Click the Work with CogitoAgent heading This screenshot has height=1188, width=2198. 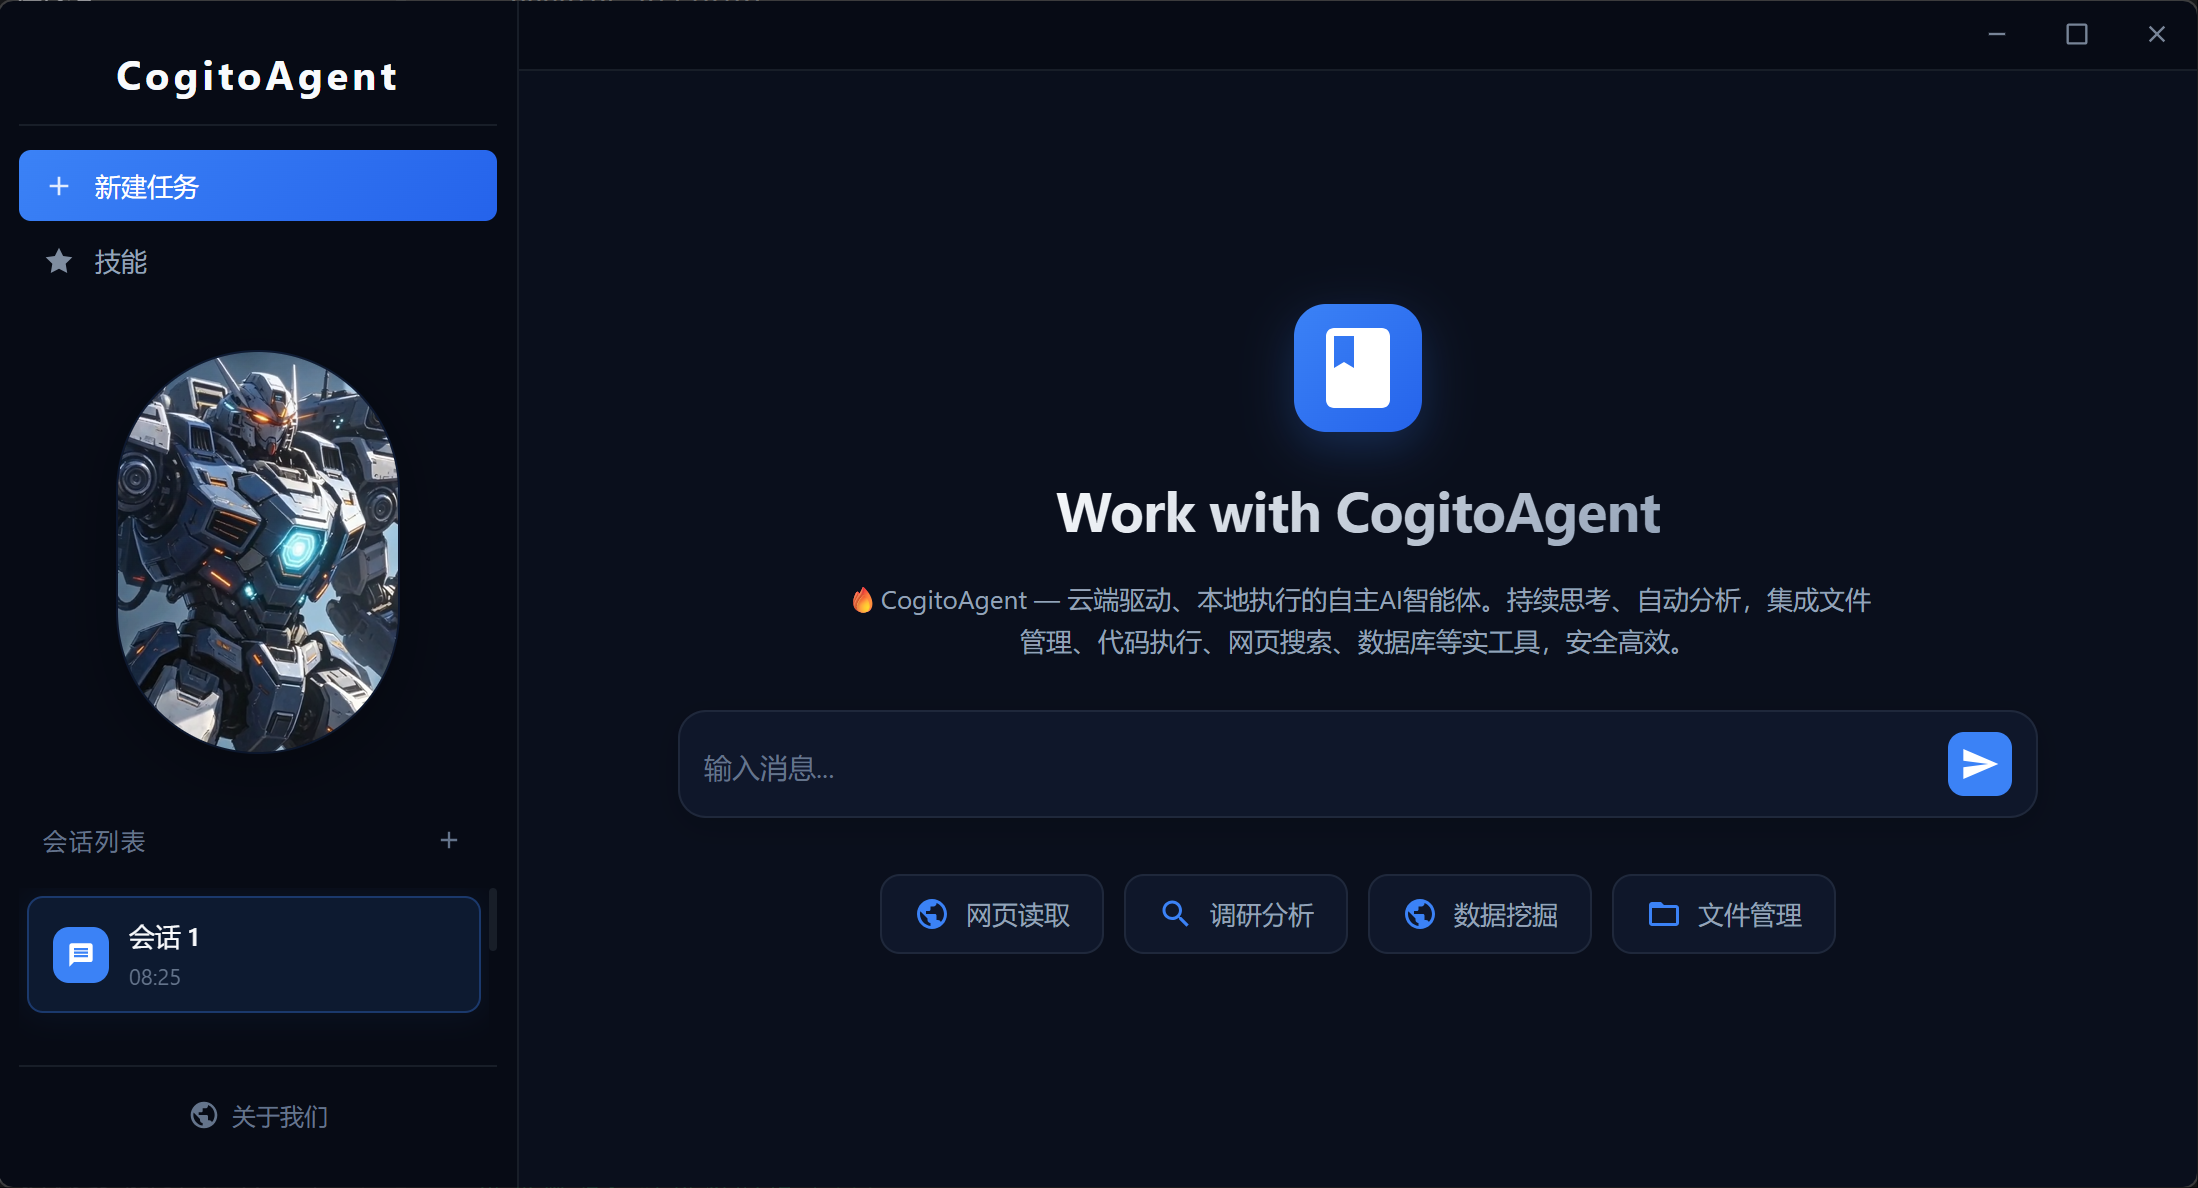tap(1358, 514)
